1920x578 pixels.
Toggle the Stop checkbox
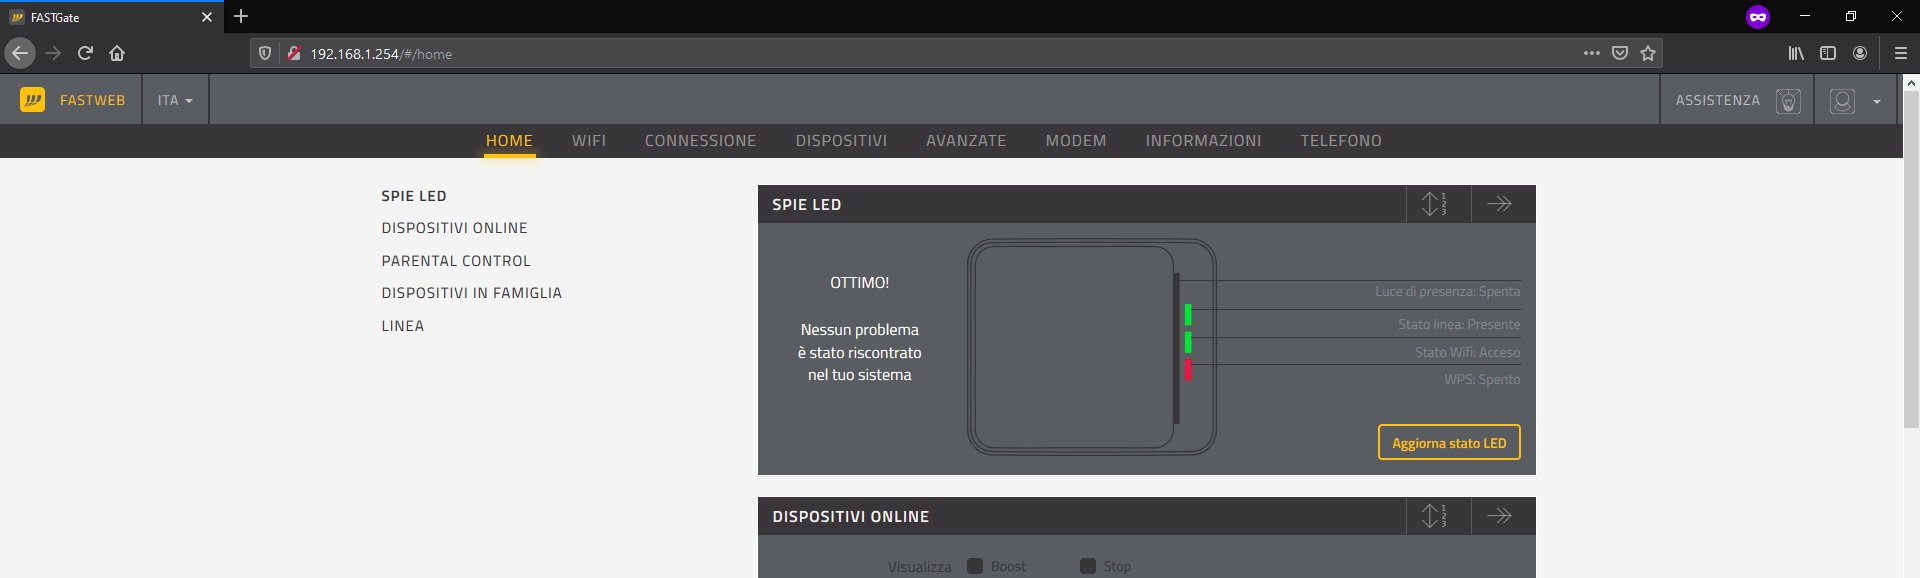point(1088,566)
